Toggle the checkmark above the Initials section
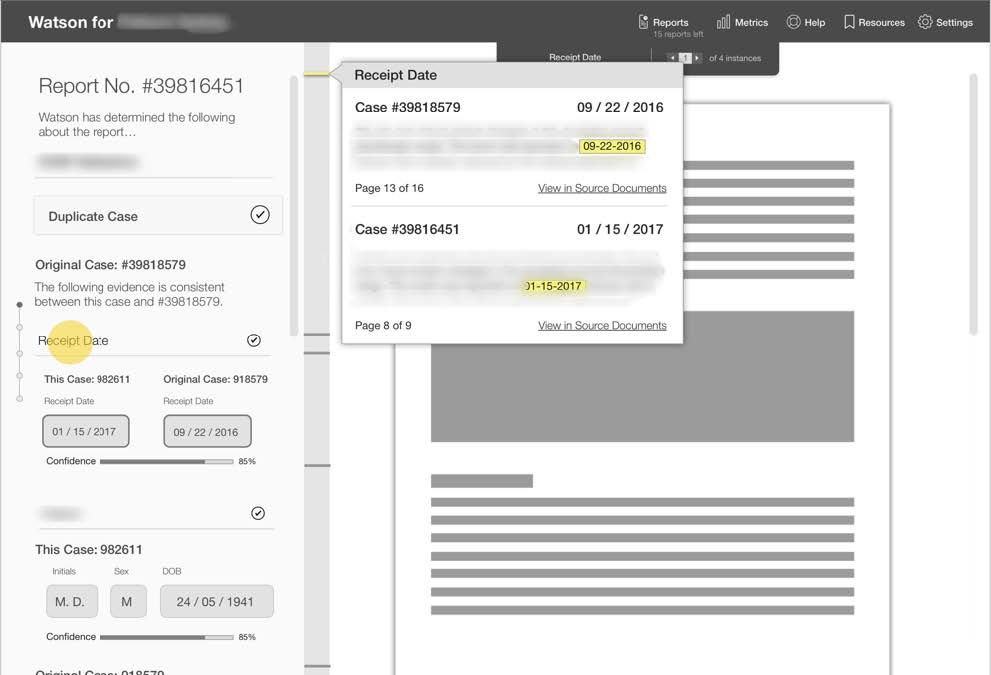Image resolution: width=991 pixels, height=675 pixels. point(258,513)
